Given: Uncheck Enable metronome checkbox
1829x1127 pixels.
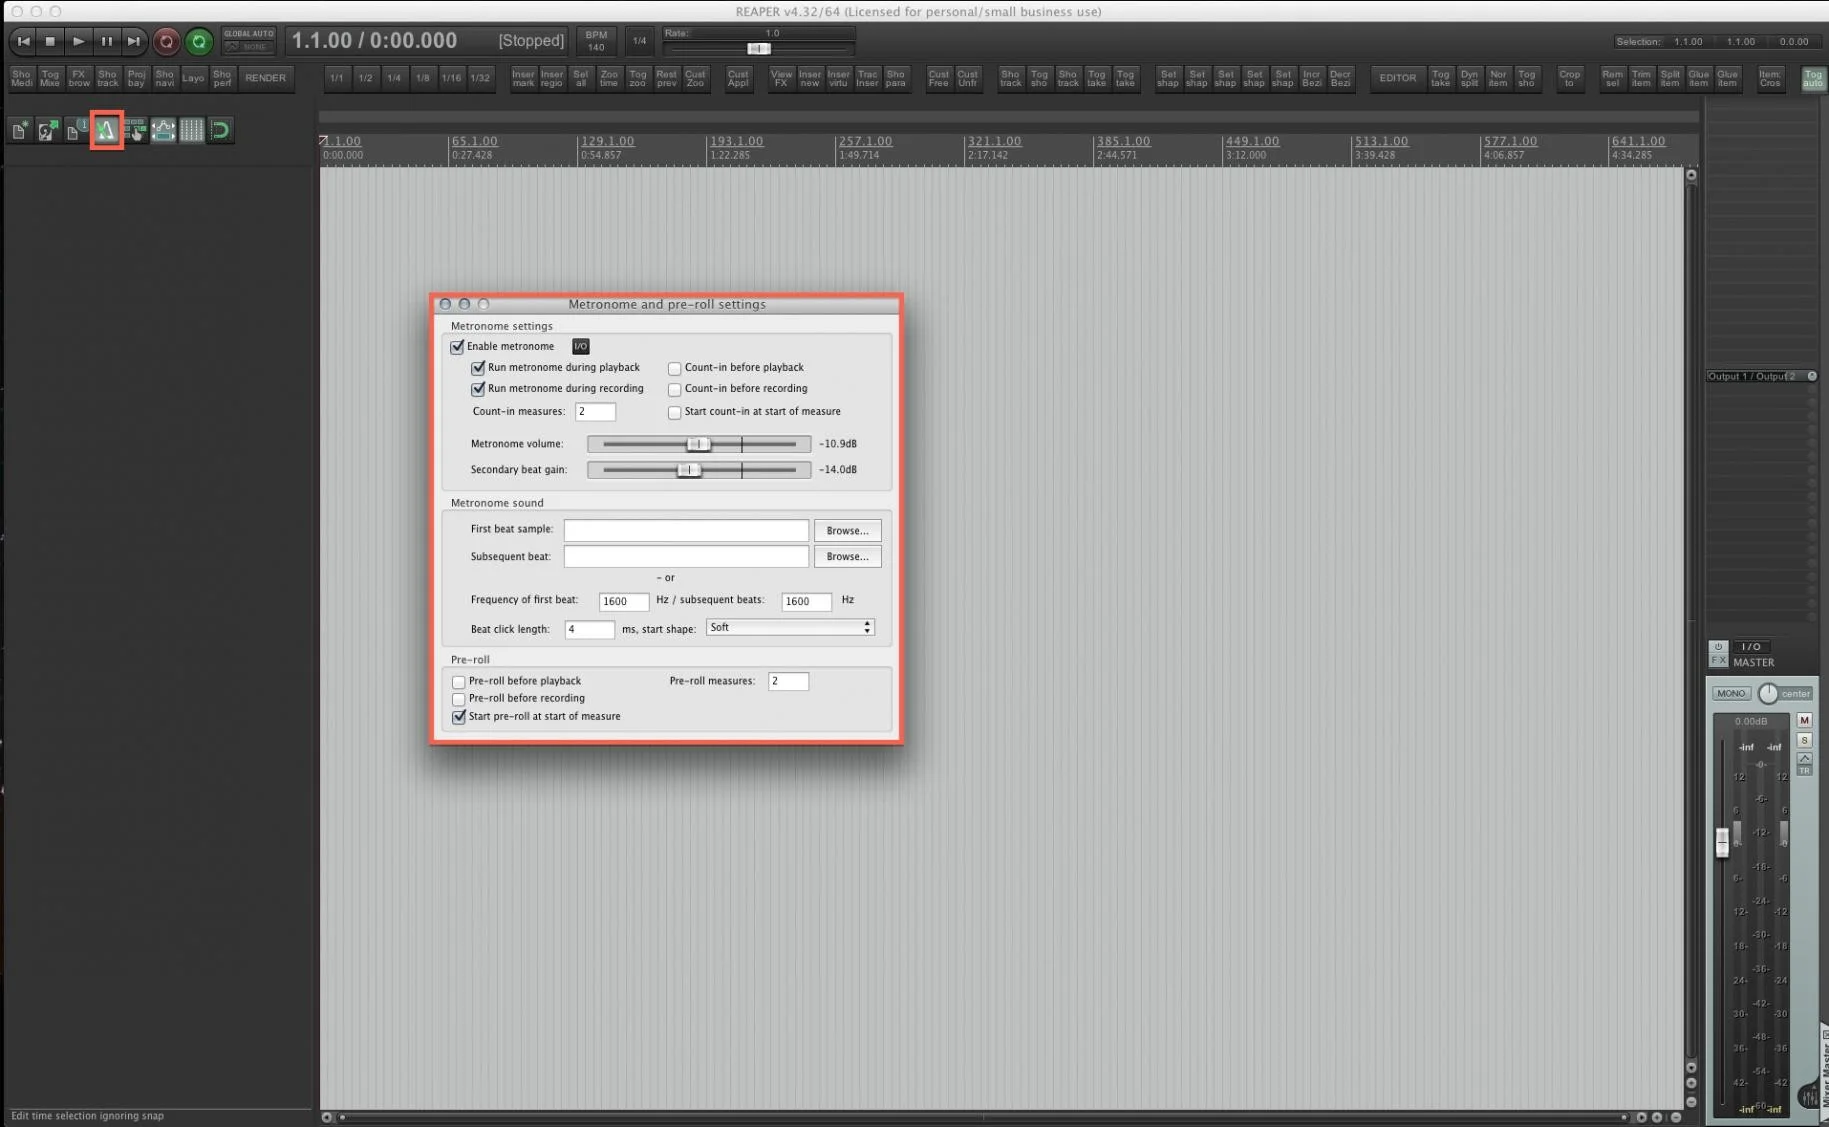Looking at the screenshot, I should 458,347.
